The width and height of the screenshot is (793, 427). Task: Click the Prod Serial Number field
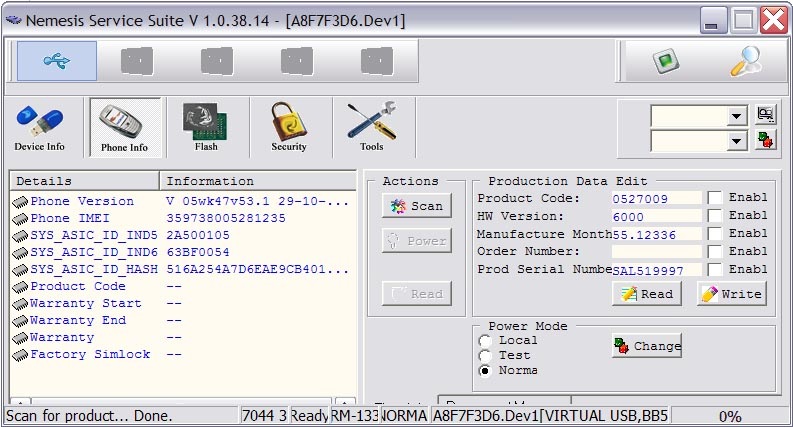[x=656, y=270]
